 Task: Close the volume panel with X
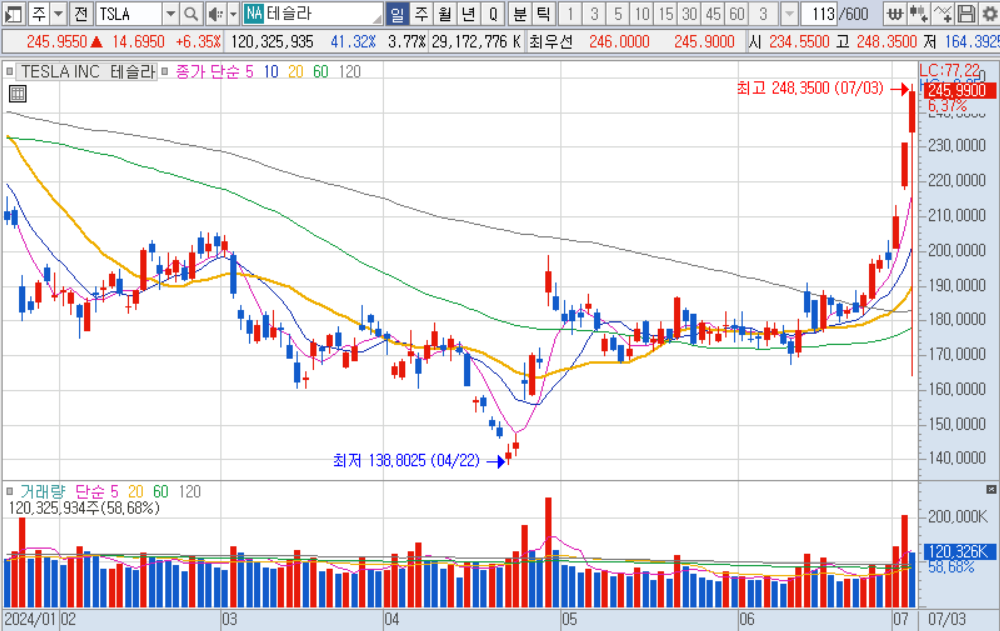pyautogui.click(x=990, y=489)
